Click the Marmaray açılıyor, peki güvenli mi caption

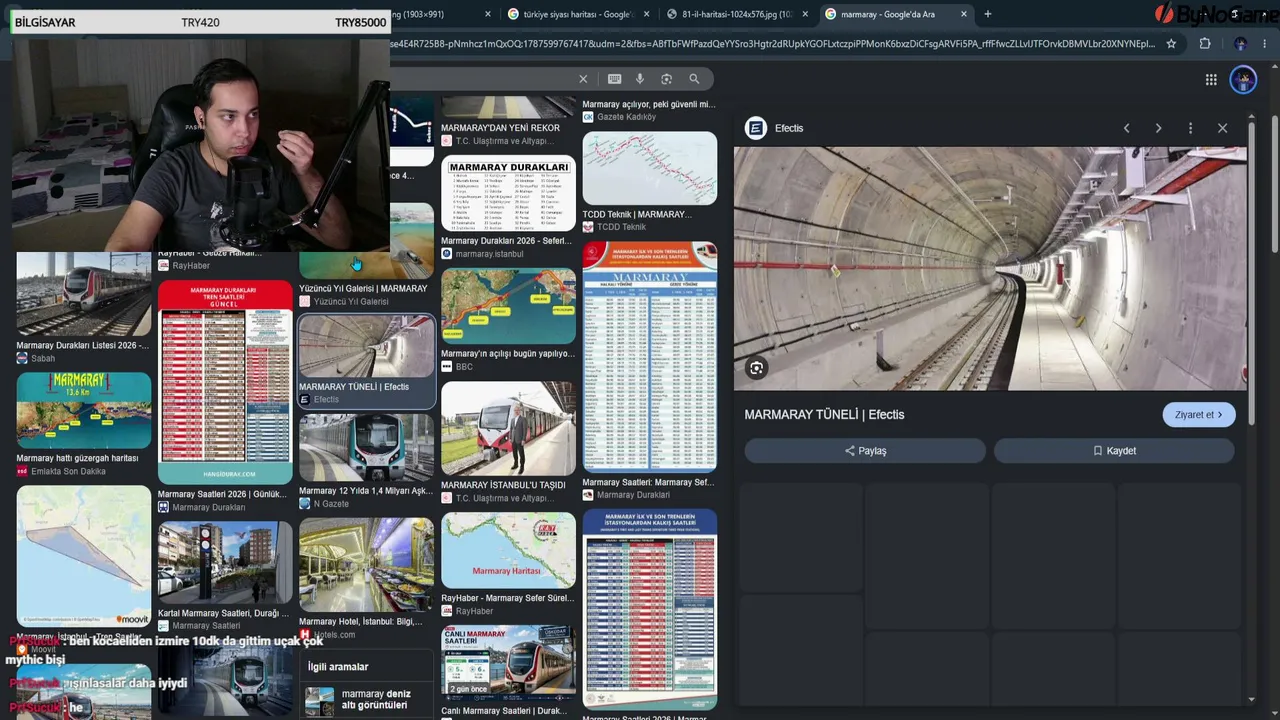coord(649,104)
